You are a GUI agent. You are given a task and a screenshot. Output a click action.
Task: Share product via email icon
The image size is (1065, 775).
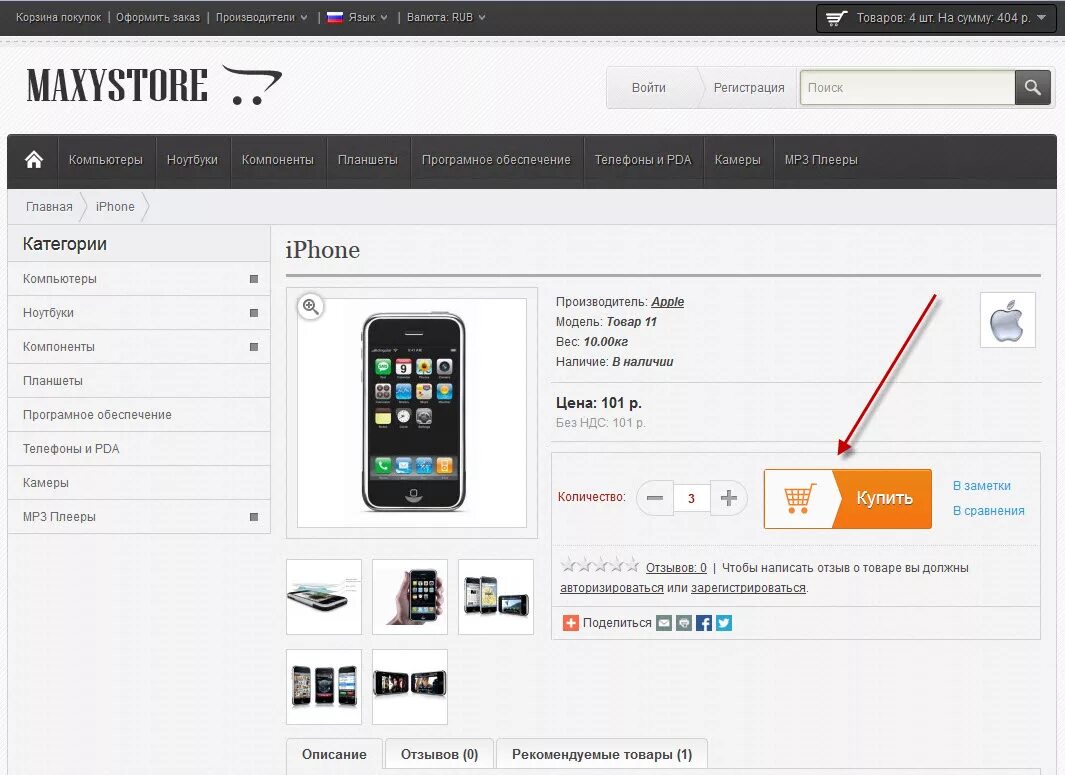coord(664,623)
